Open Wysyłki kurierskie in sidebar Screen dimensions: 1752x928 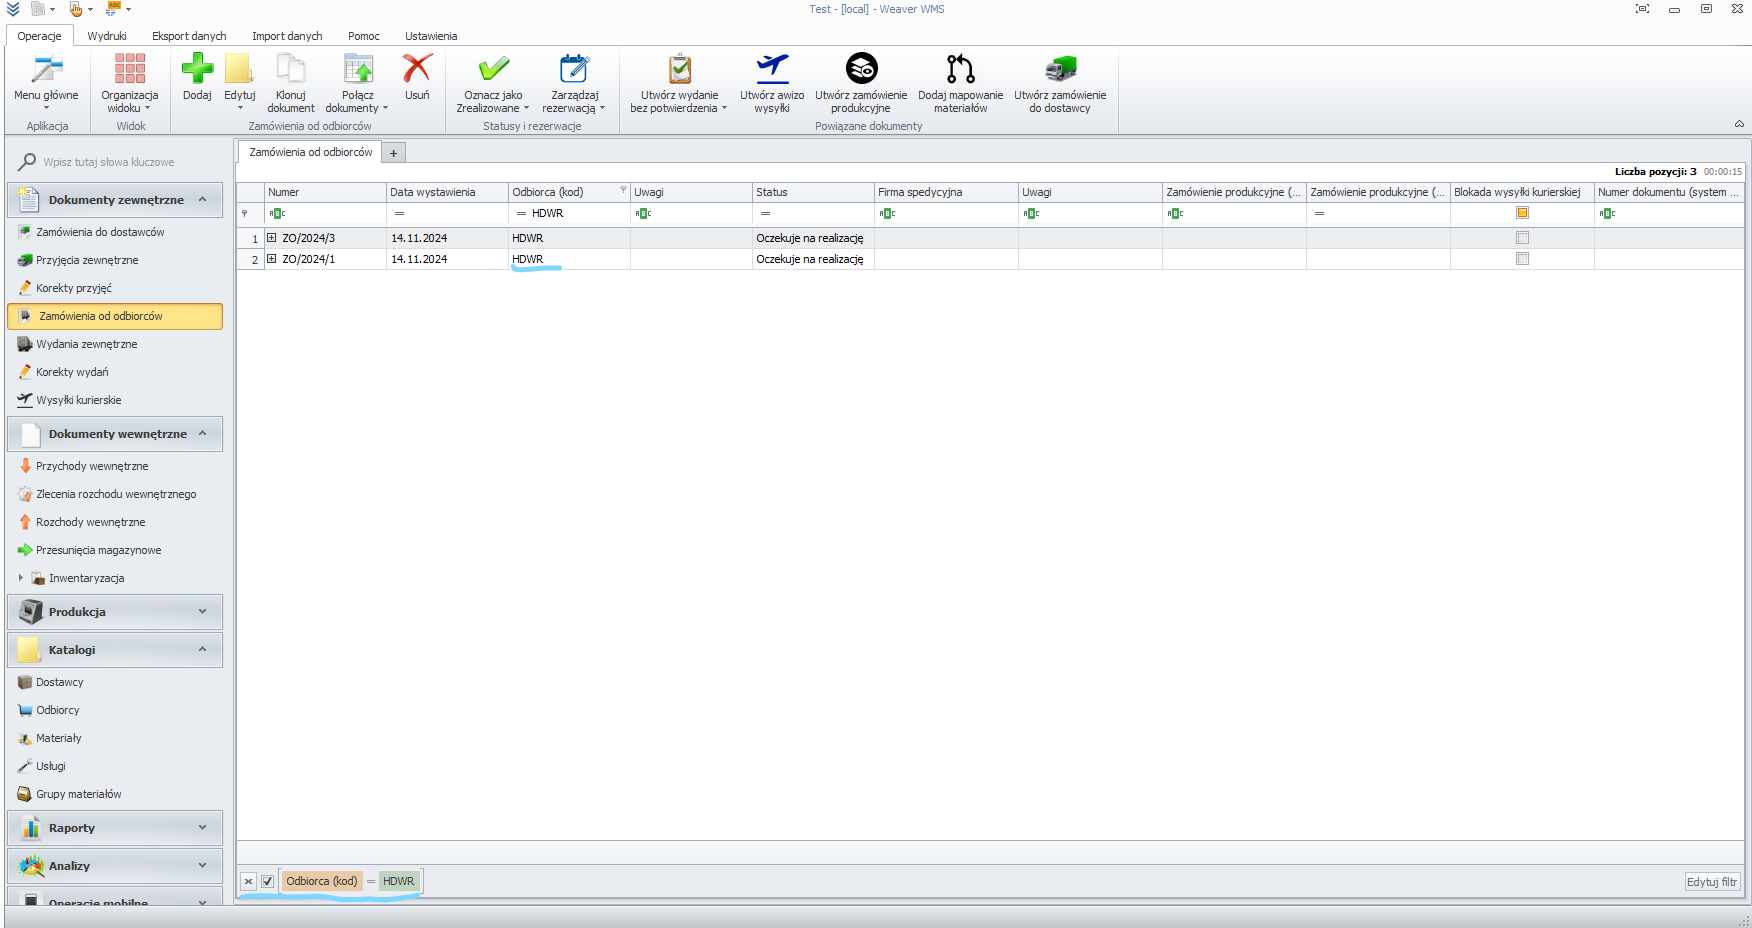(79, 400)
